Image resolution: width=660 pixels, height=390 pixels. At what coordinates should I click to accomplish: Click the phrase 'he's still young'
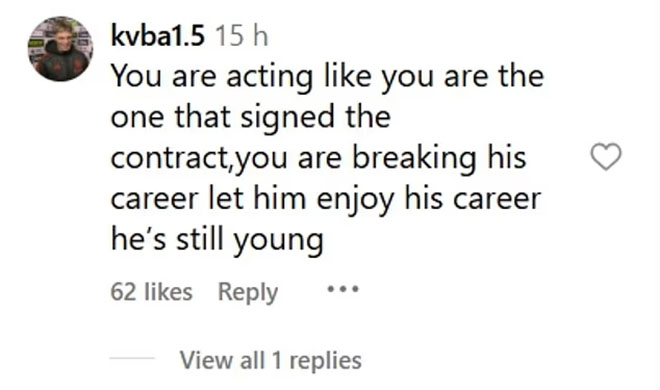pos(217,240)
